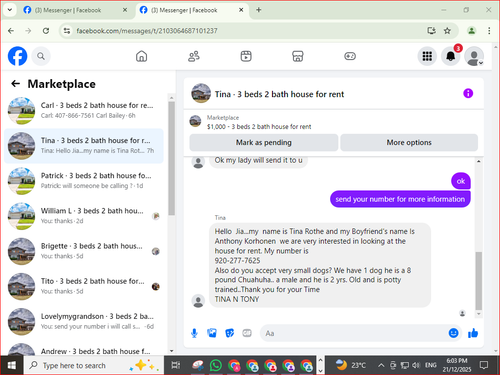Click the Windows taskbar search box
The height and width of the screenshot is (375, 500).
94,366
